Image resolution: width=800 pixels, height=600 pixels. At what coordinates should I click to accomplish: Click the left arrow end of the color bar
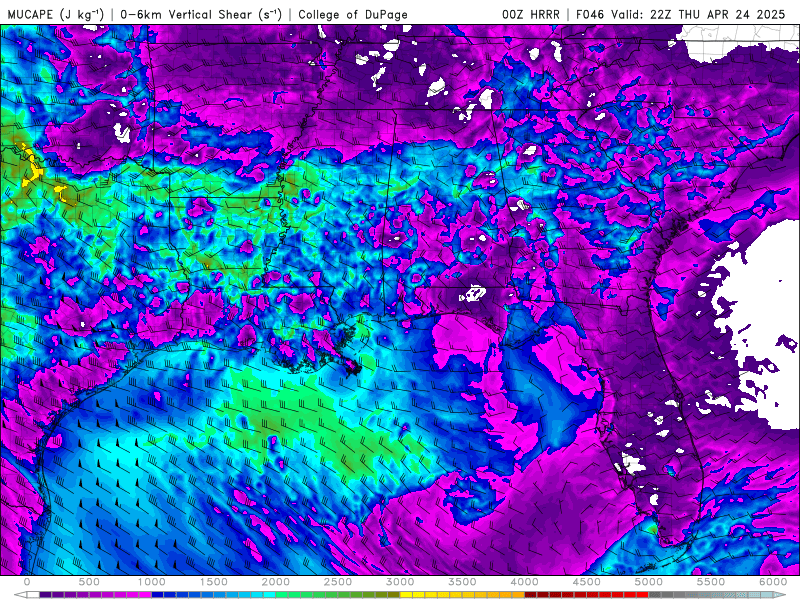(x=20, y=594)
